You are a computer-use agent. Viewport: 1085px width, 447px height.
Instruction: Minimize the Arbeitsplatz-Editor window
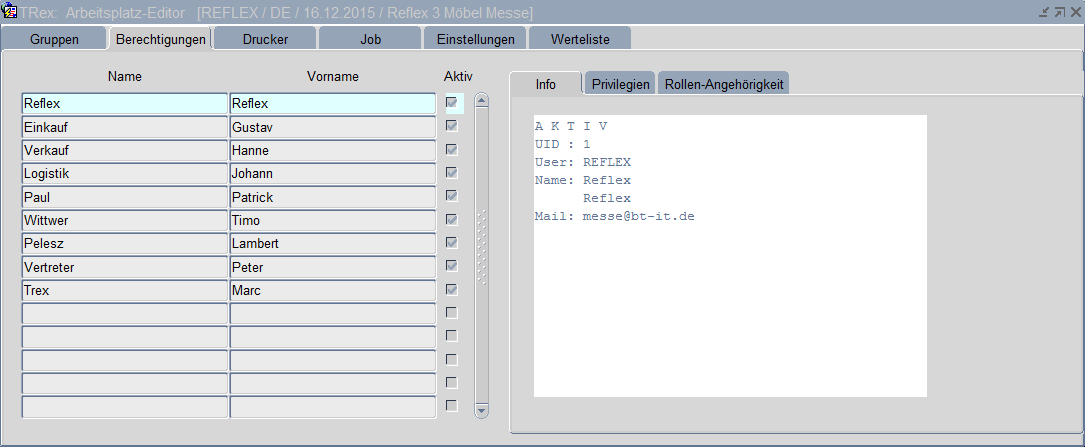click(x=1044, y=12)
